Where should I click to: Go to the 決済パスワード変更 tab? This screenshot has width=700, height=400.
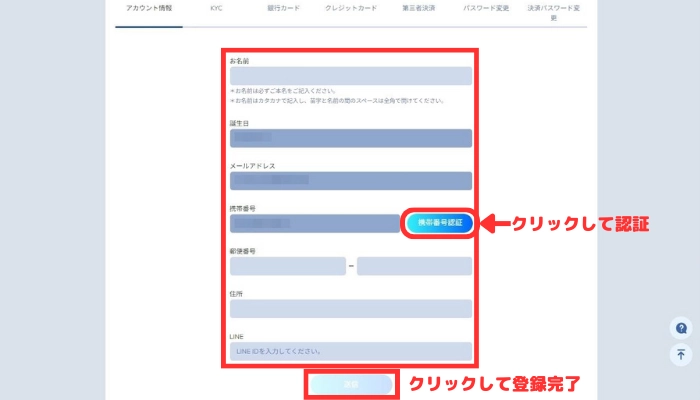(554, 13)
